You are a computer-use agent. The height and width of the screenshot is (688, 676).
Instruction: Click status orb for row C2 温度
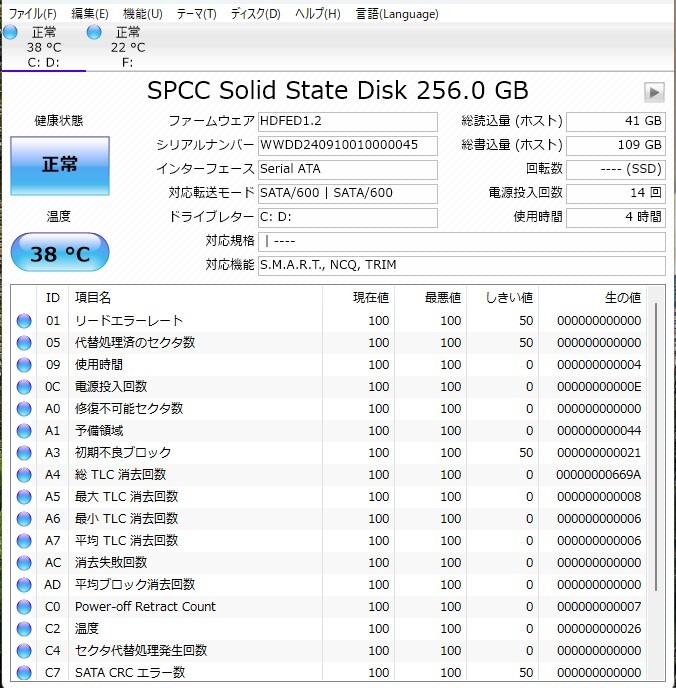click(x=24, y=629)
